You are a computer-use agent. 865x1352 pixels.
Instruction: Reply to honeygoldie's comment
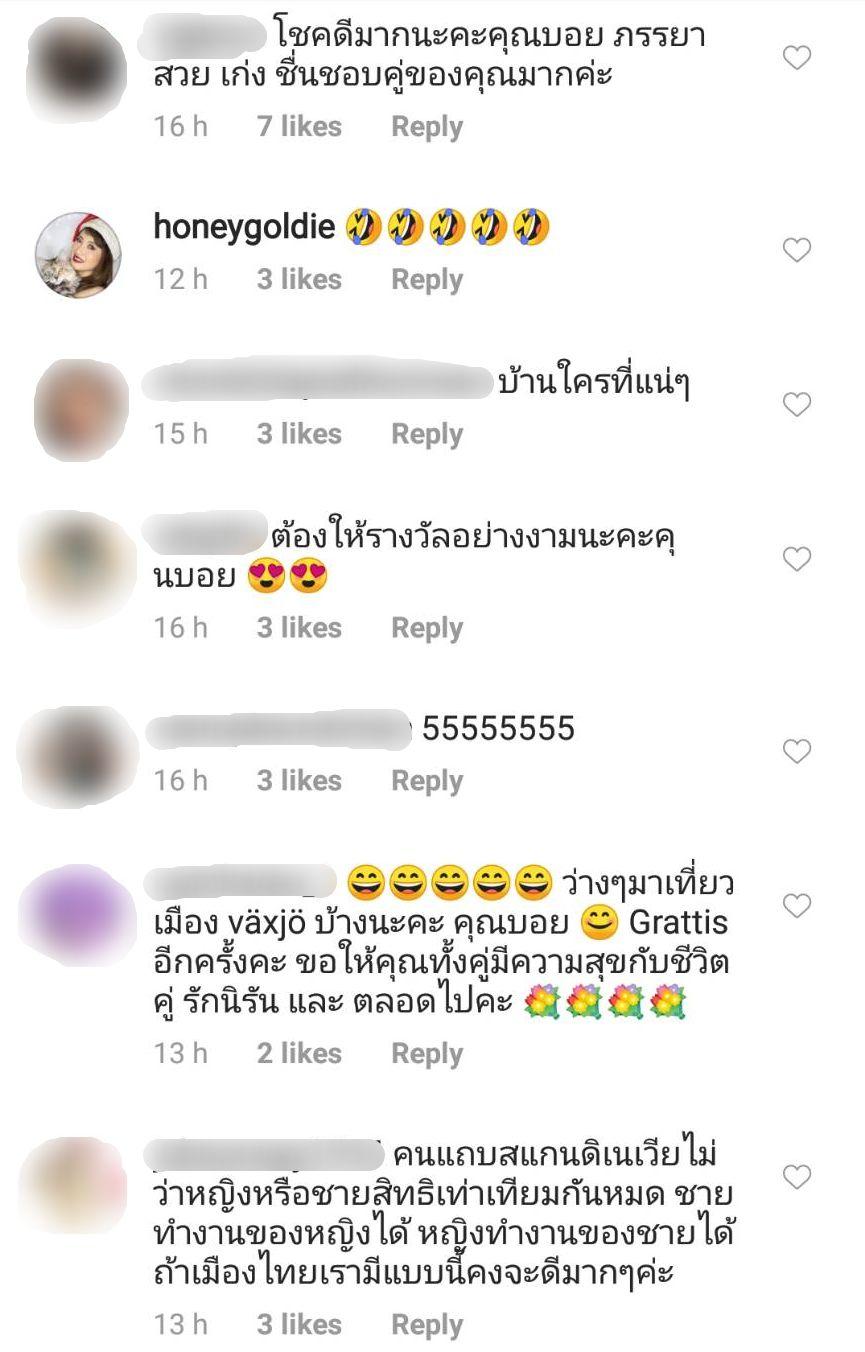[x=427, y=280]
